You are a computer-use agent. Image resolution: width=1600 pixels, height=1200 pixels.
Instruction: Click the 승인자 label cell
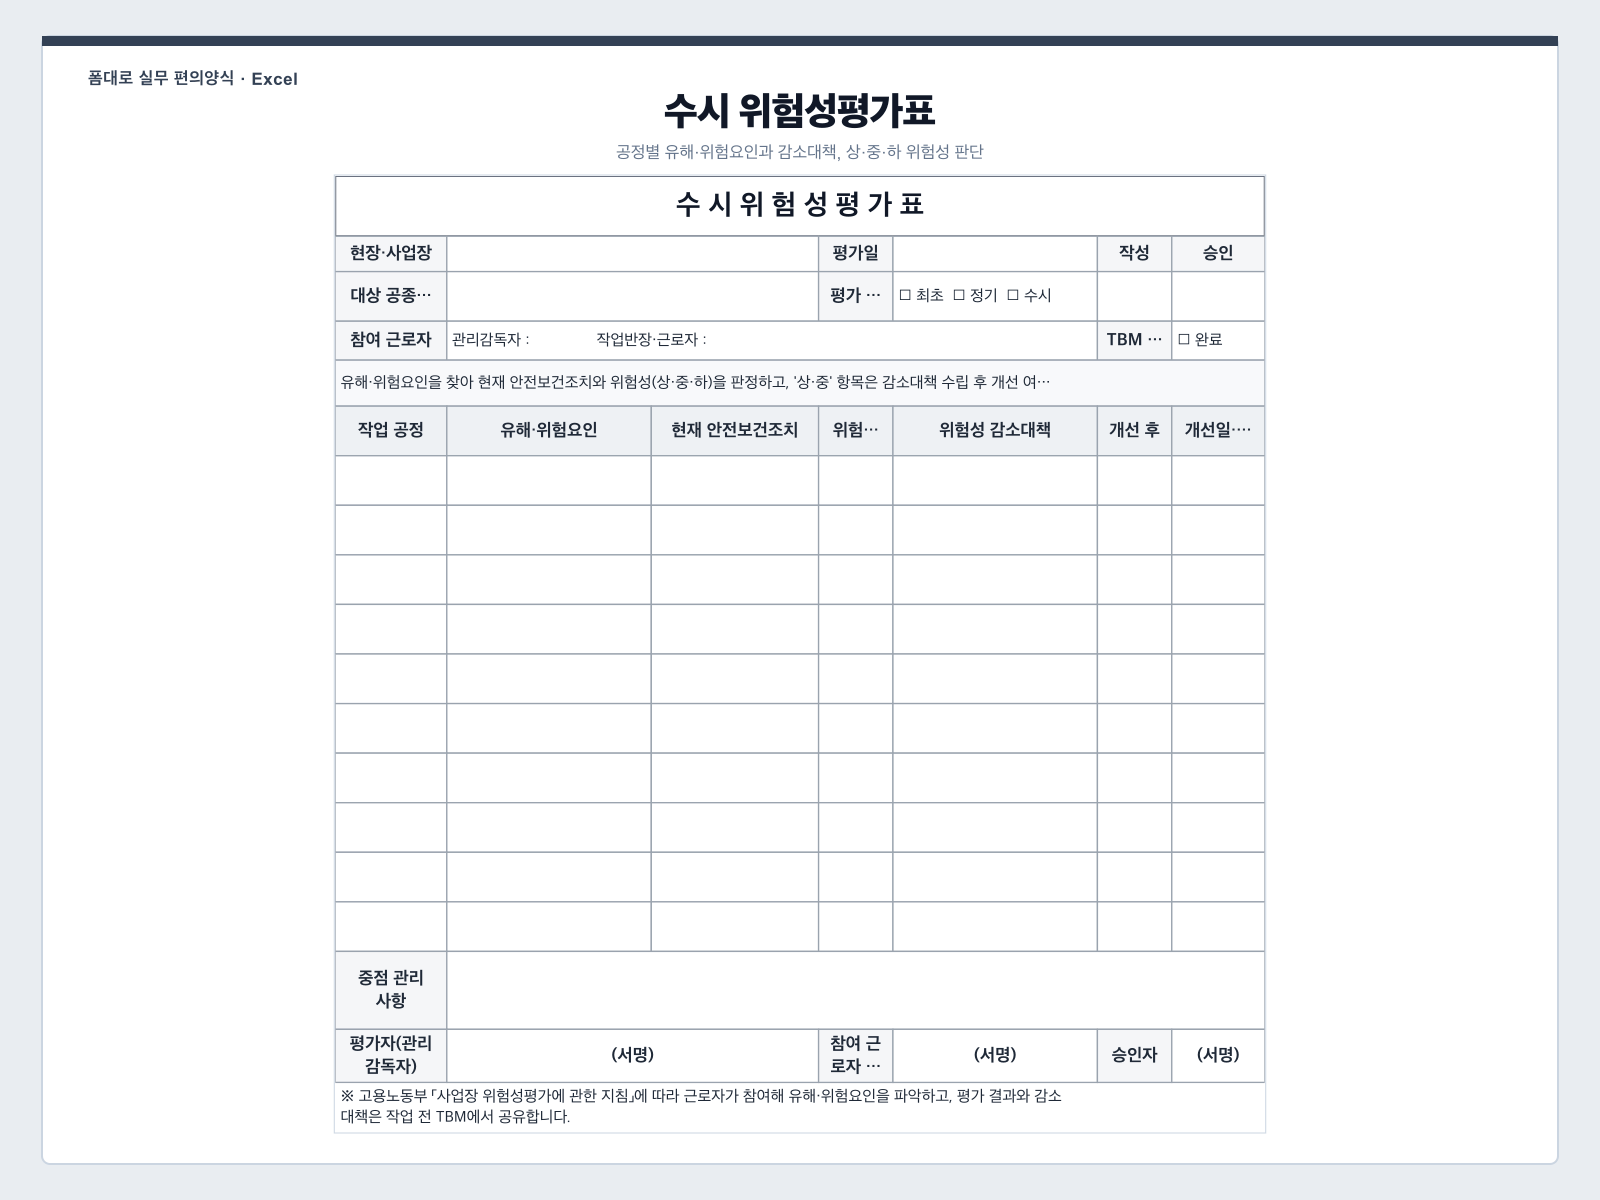pyautogui.click(x=1134, y=1055)
